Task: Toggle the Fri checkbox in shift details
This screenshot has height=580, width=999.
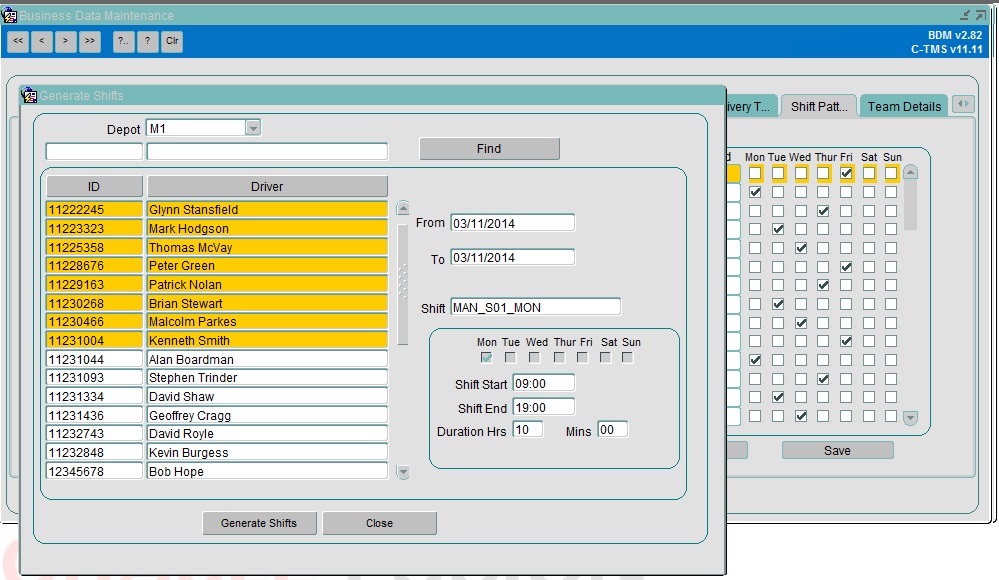Action: [582, 358]
